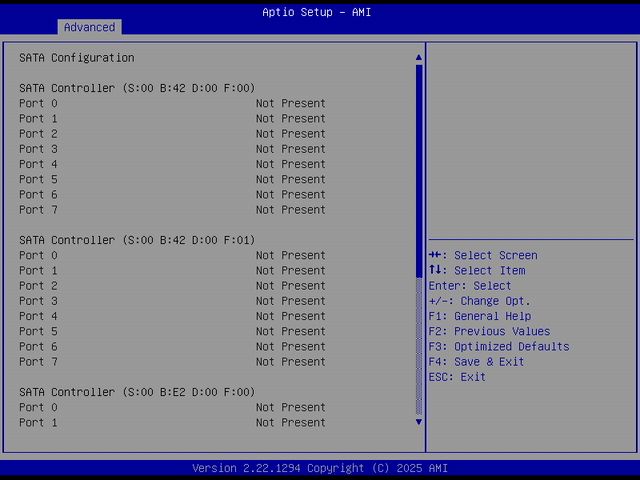Click F2: Previous Values entry
Viewport: 640px width, 480px height.
[489, 331]
